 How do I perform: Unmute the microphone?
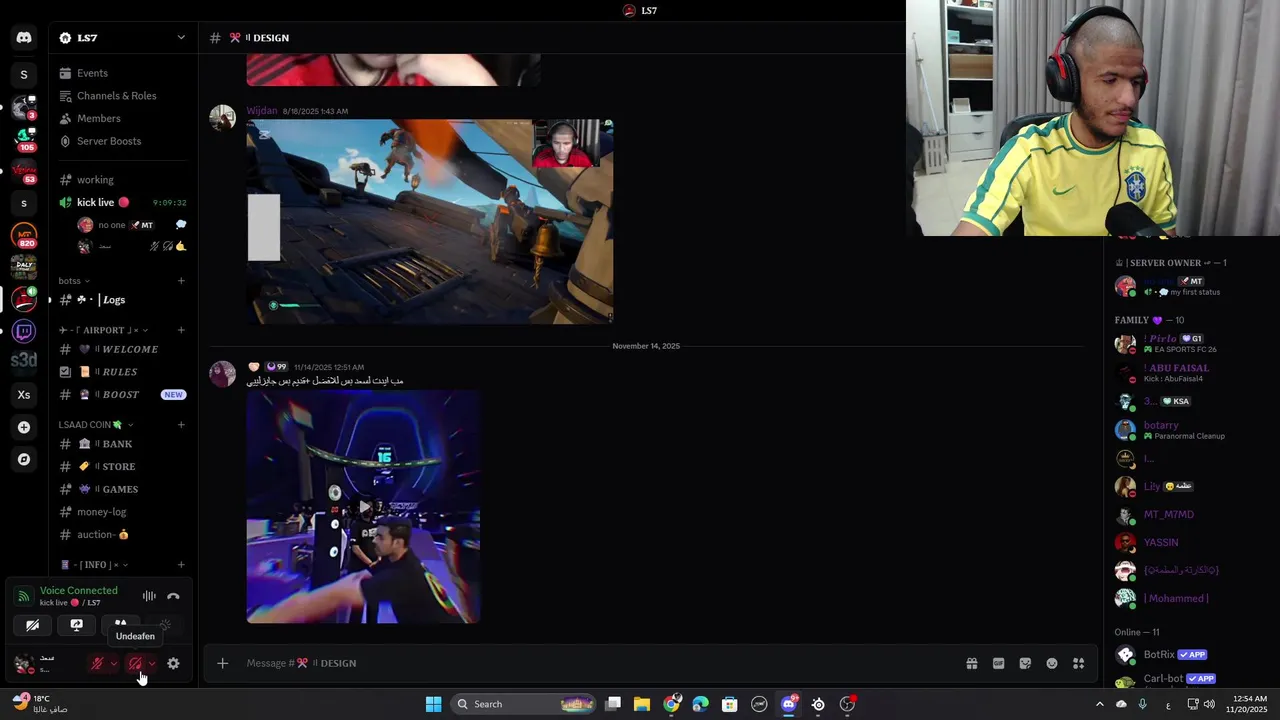tap(97, 663)
